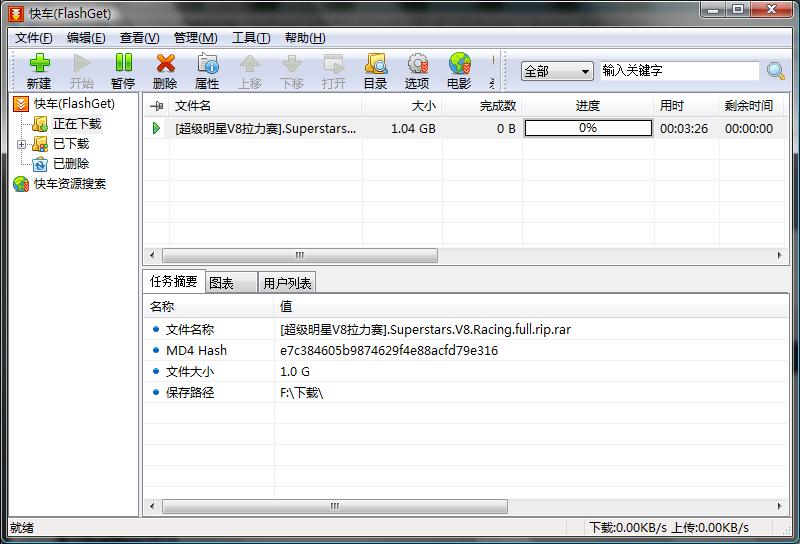
Task: Click the F:\下载\ save path value
Action: point(302,392)
